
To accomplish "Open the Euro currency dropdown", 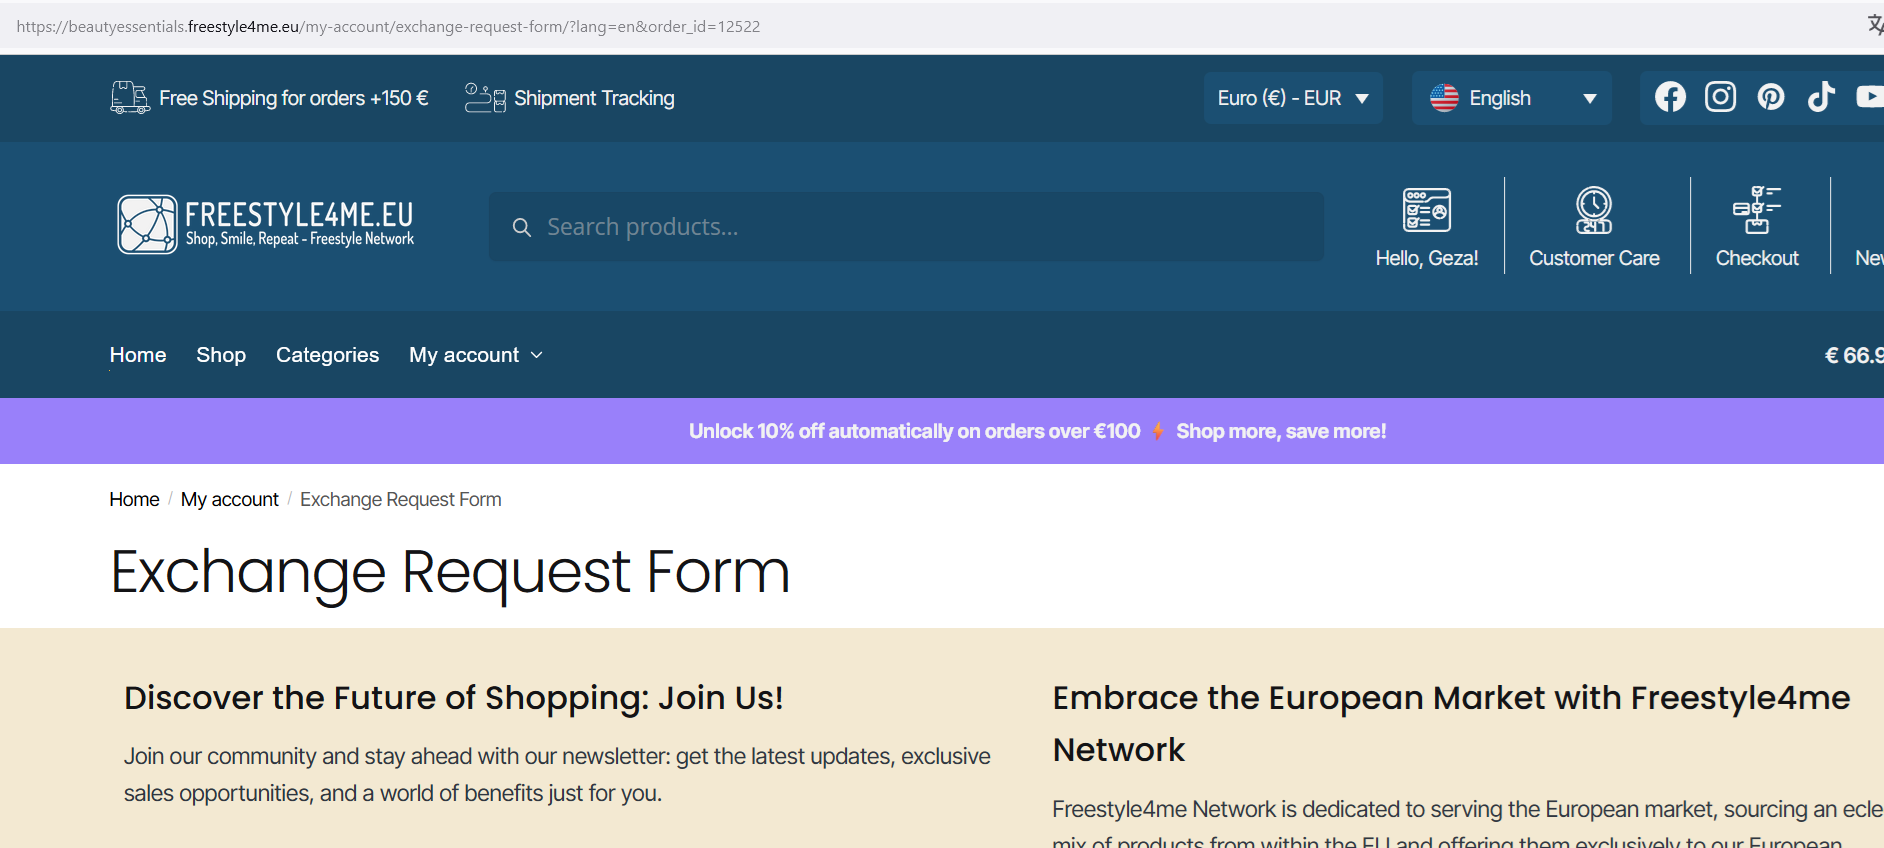I will (1292, 98).
